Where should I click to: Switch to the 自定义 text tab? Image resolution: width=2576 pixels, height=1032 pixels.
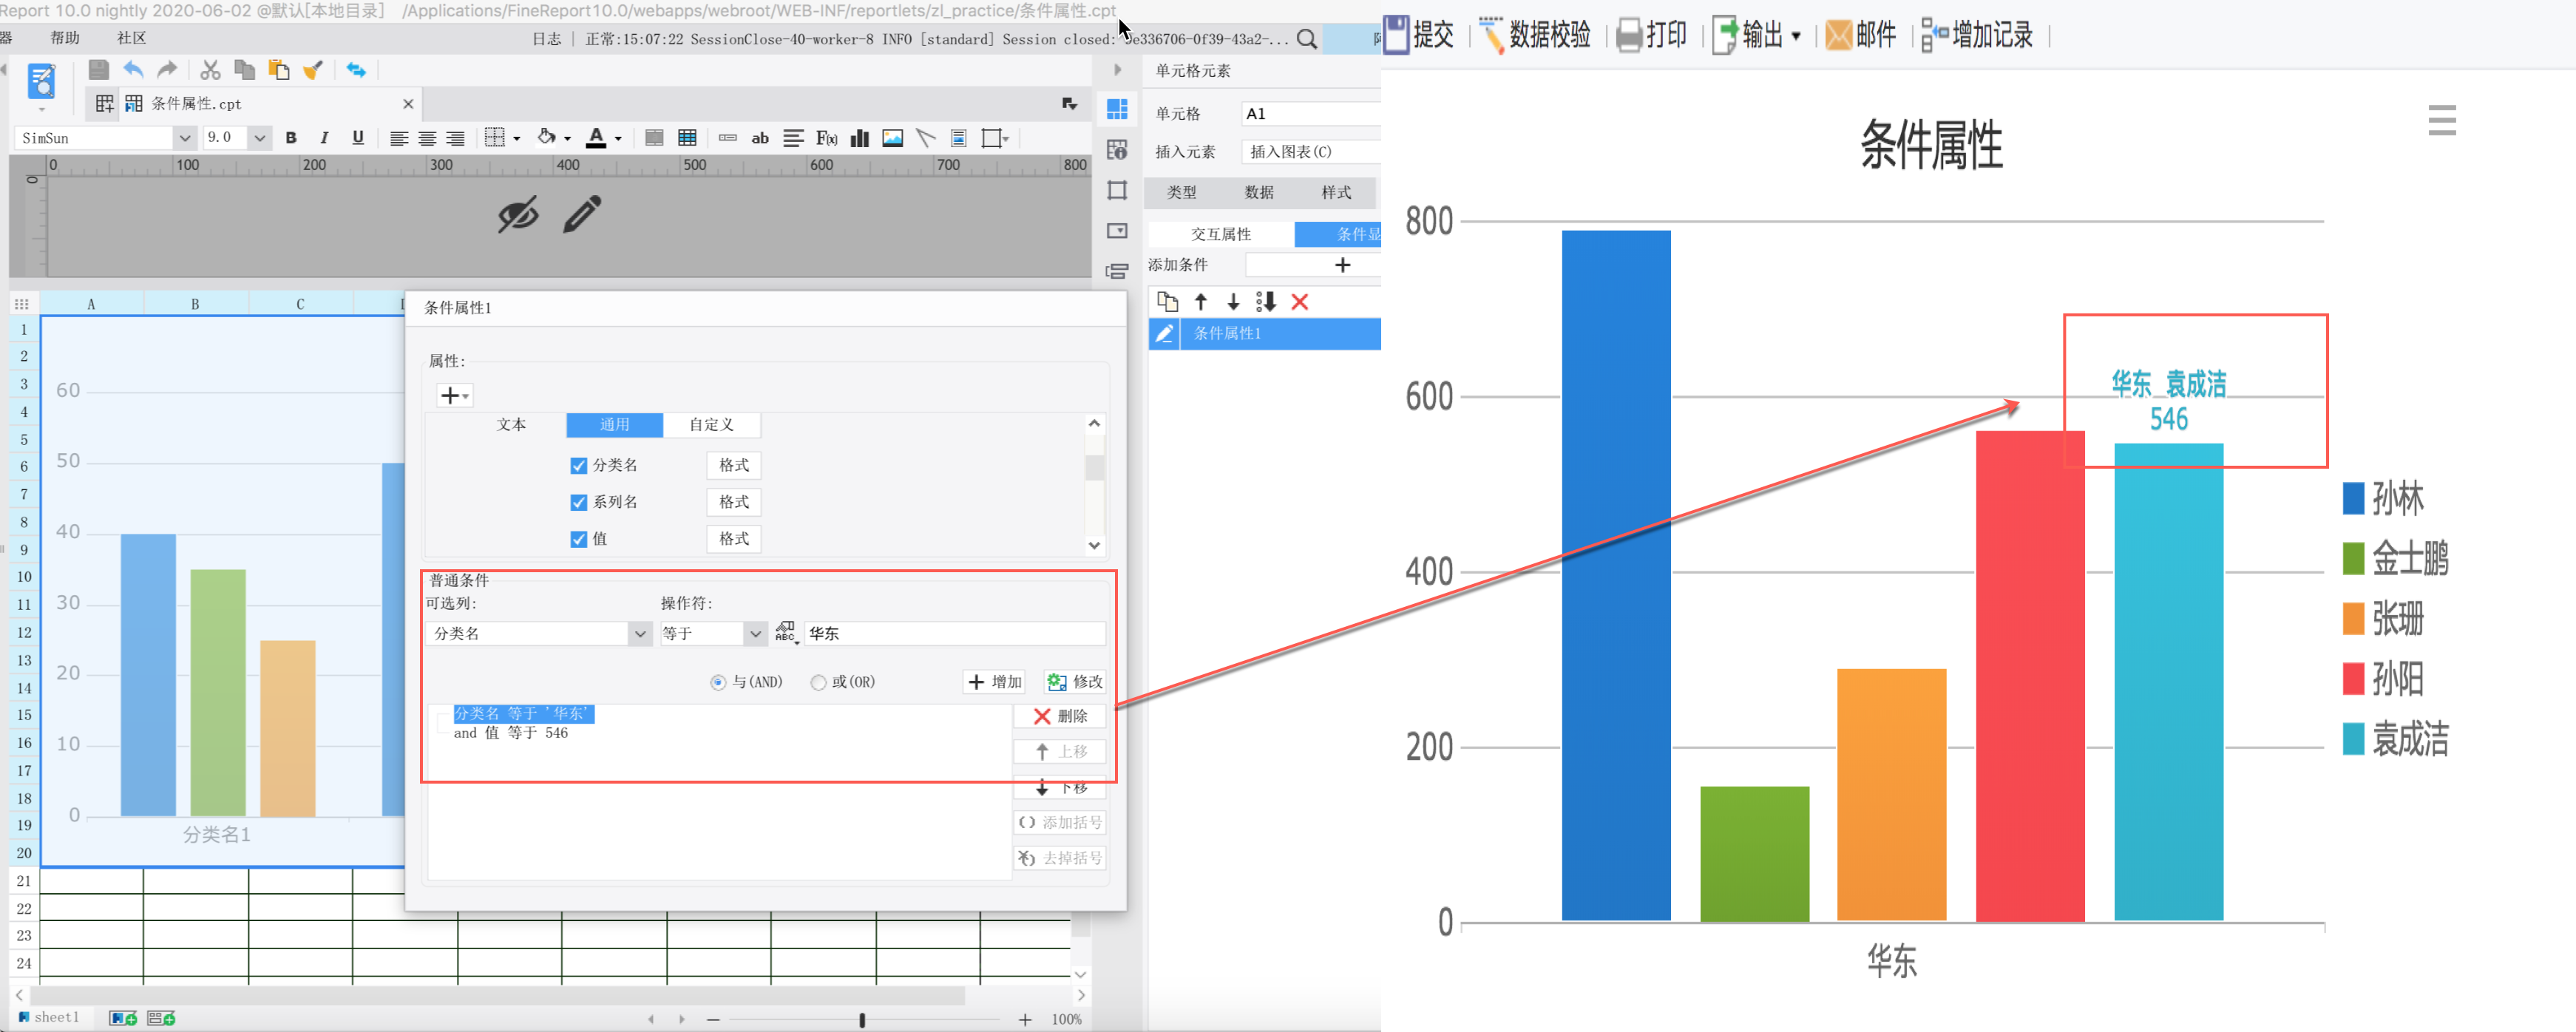coord(711,425)
